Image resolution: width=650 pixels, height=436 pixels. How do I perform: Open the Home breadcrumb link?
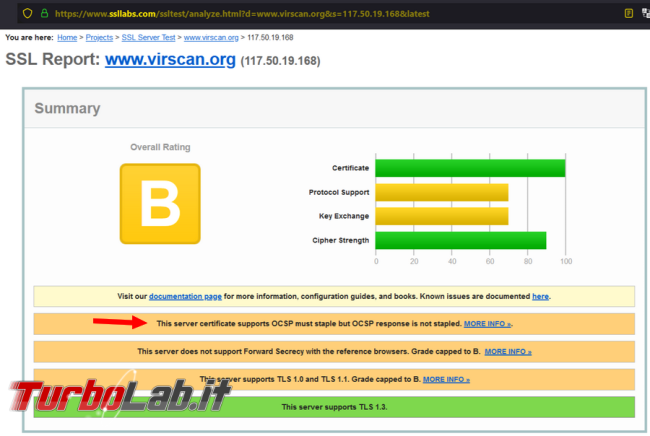tap(67, 37)
